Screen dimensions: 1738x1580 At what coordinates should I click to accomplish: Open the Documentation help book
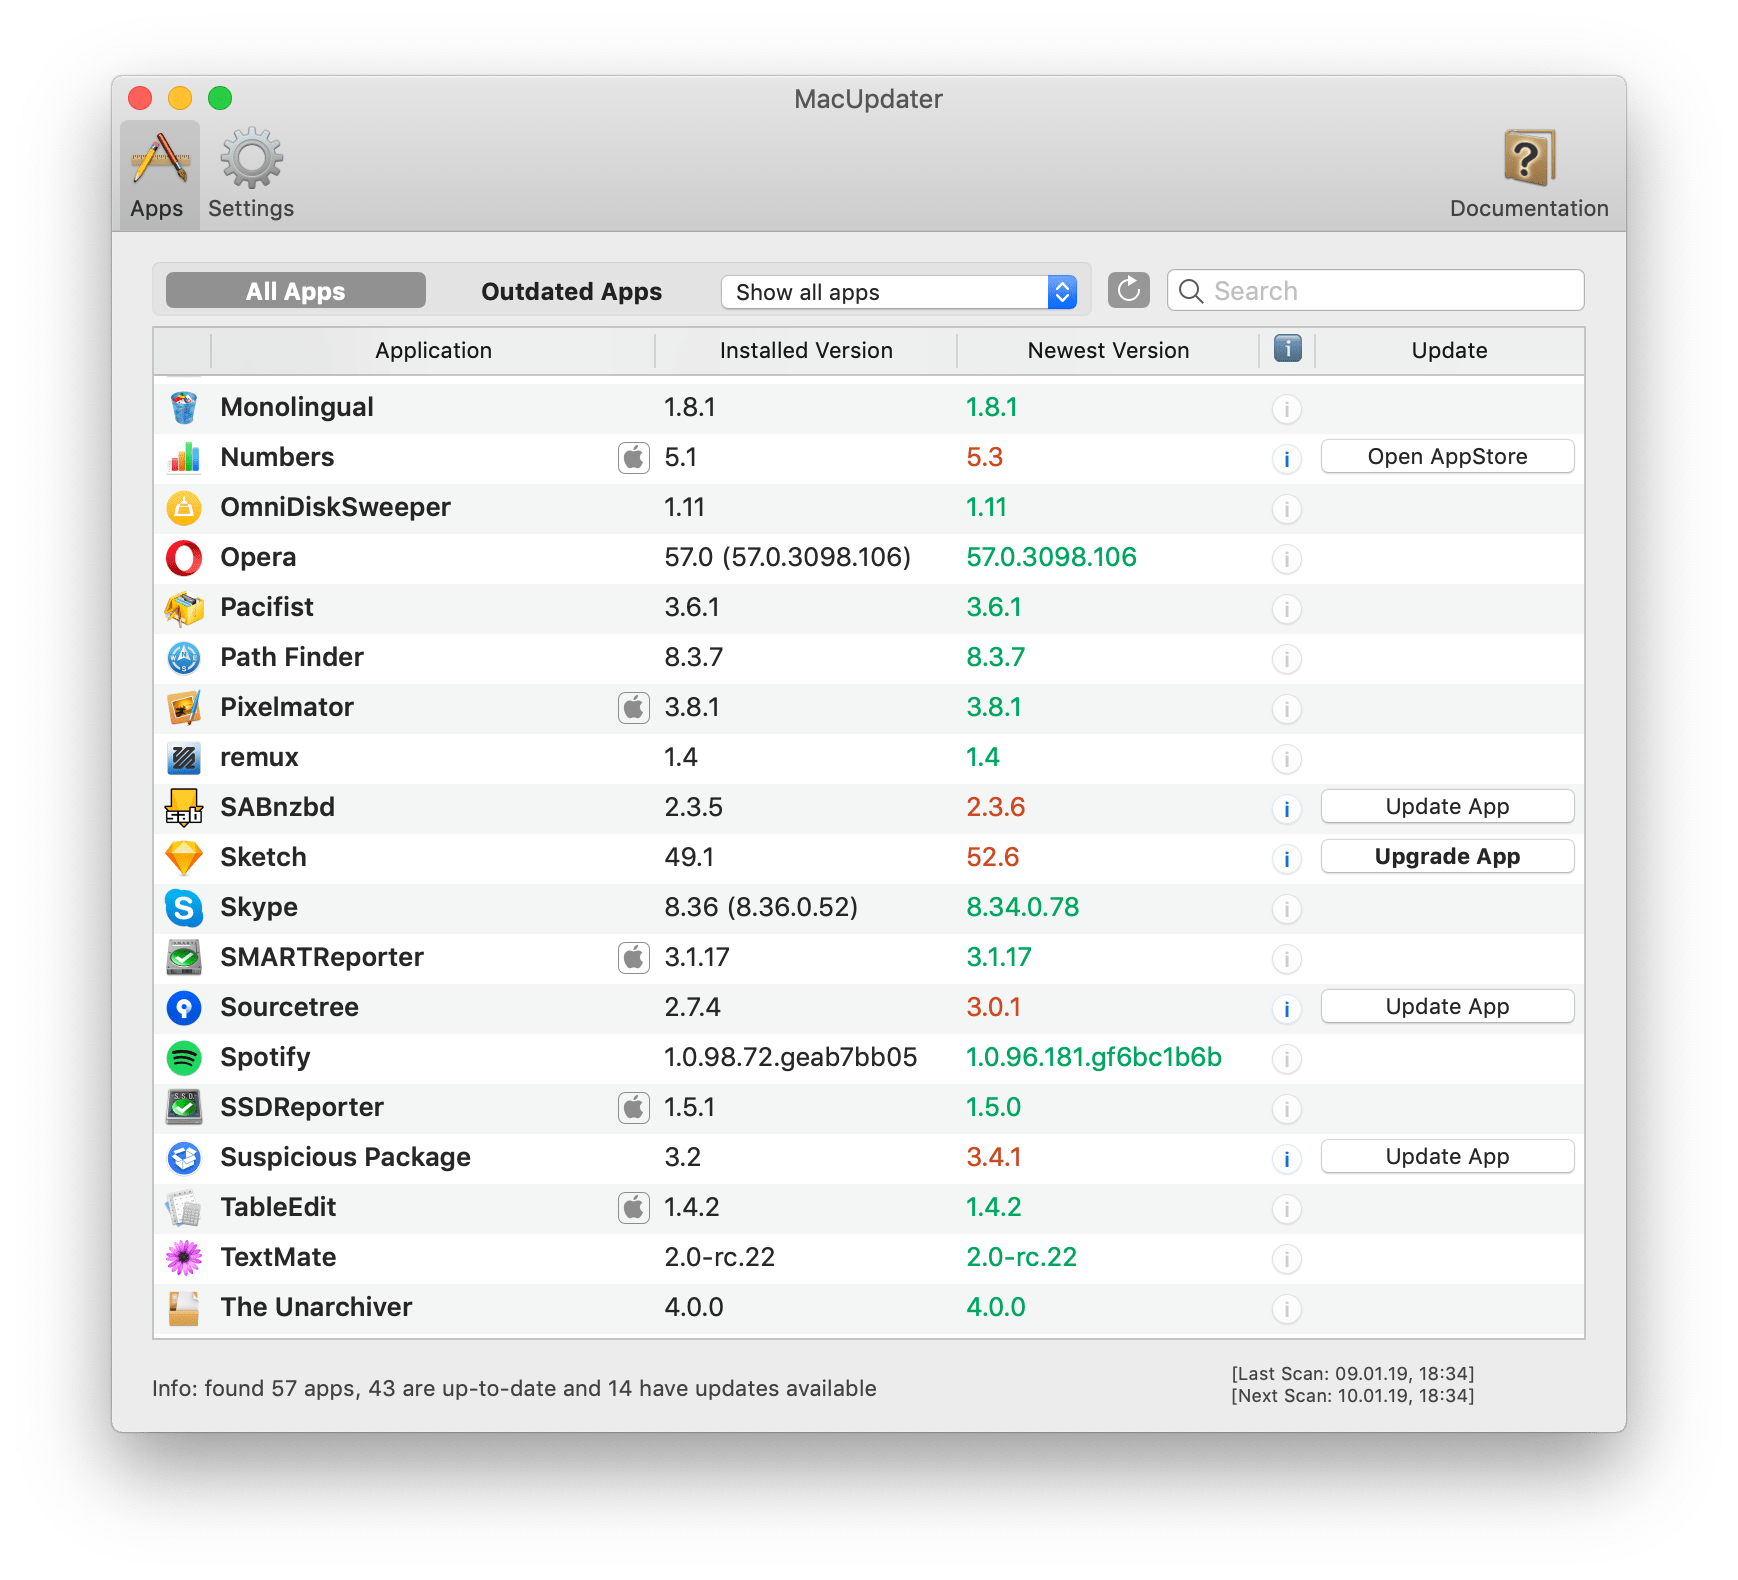(x=1529, y=175)
